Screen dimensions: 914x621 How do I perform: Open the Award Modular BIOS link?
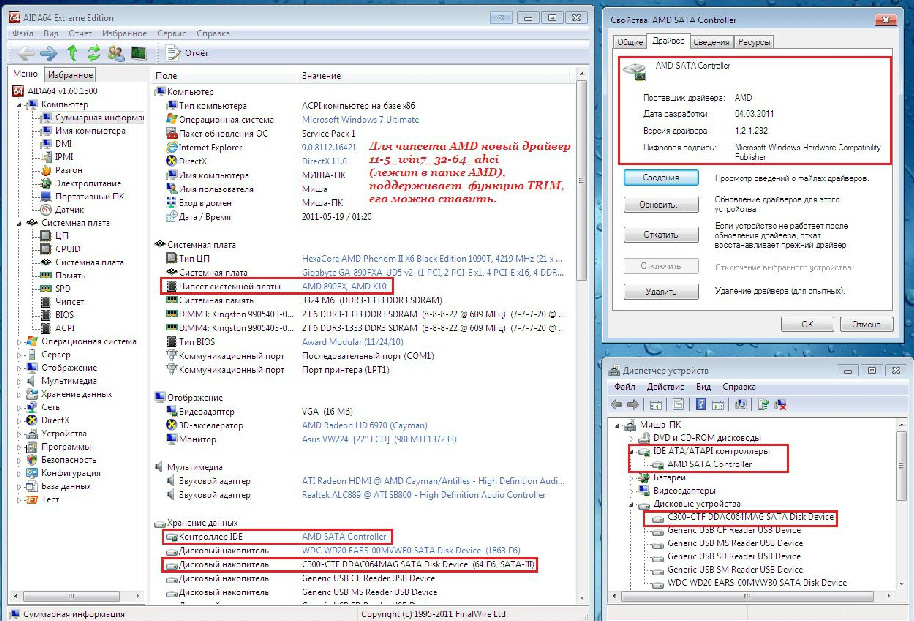[353, 342]
